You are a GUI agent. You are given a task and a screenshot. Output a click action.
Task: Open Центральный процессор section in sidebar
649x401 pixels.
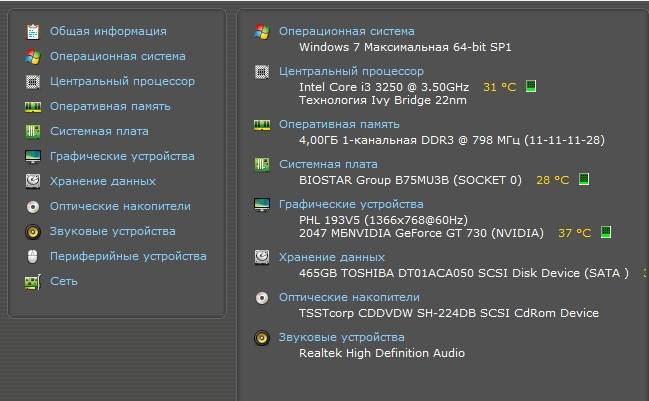123,82
